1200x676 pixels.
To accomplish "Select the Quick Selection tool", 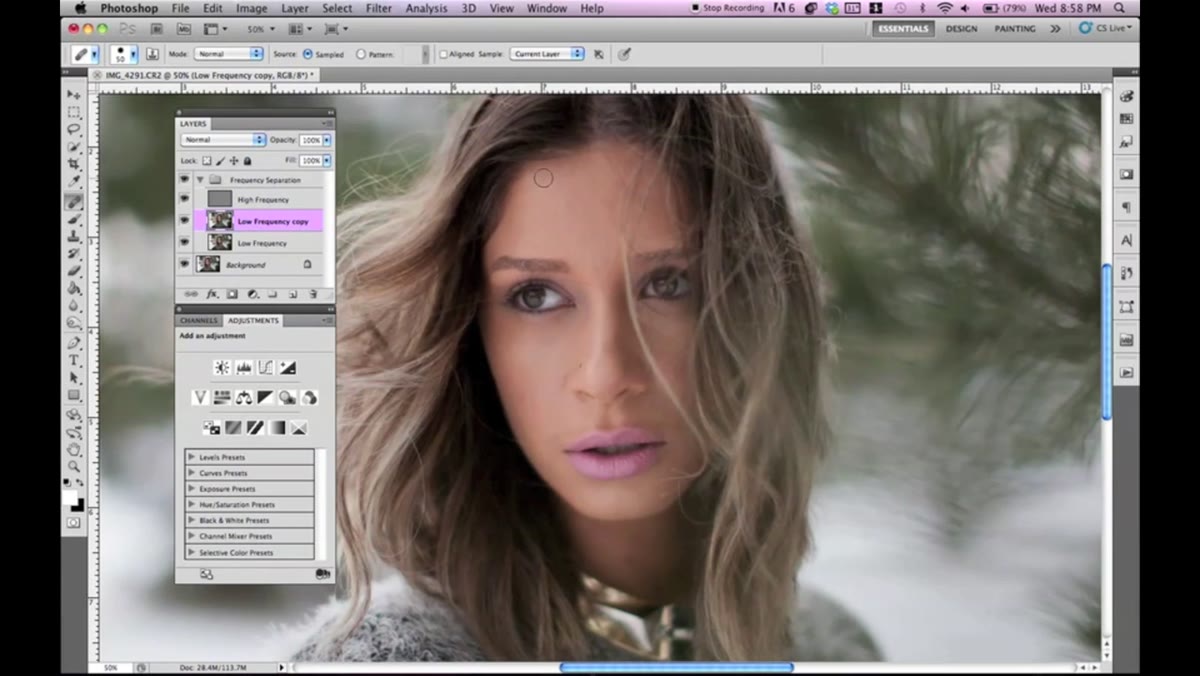I will point(74,147).
